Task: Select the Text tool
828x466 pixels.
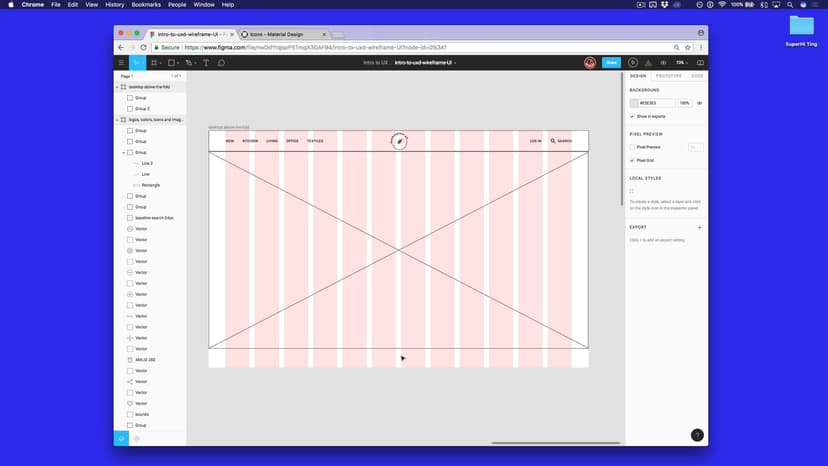Action: [206, 63]
